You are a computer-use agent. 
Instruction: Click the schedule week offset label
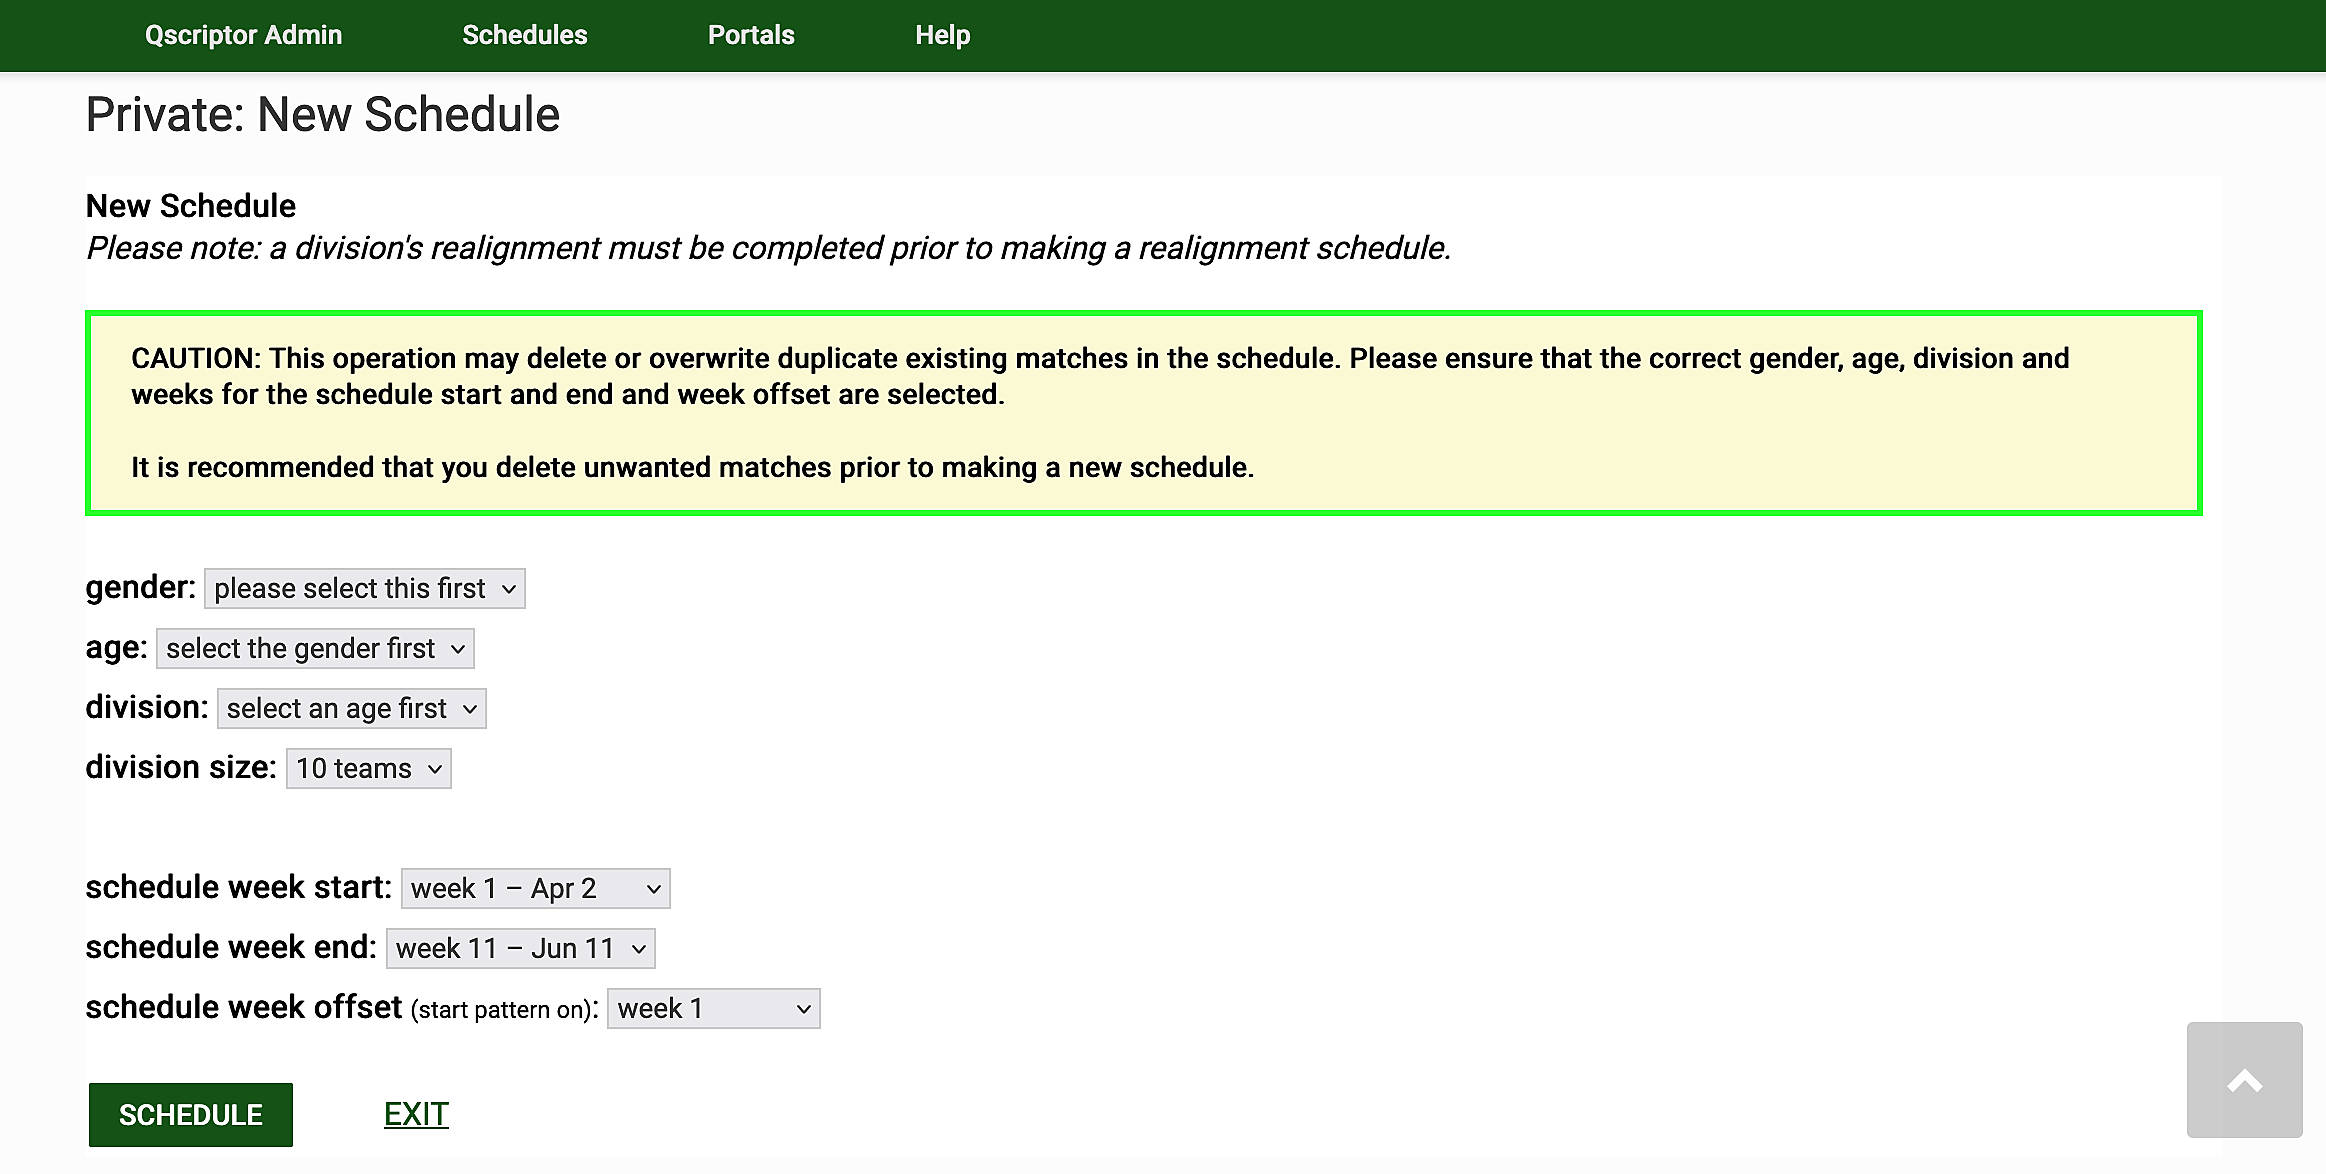pos(342,1007)
